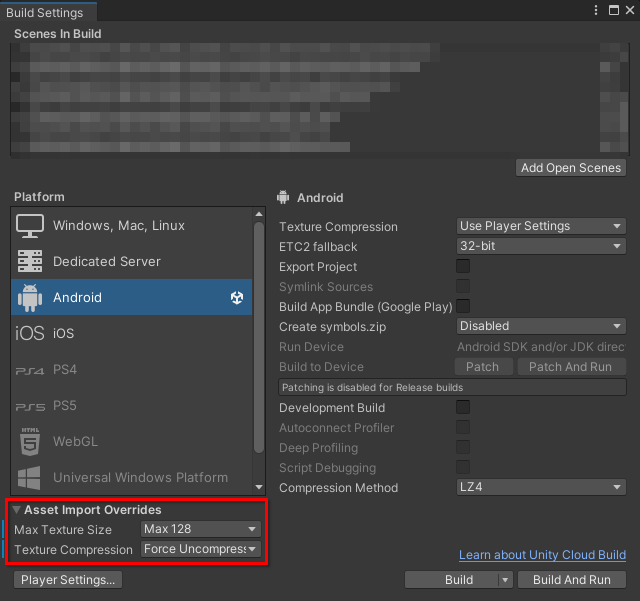The width and height of the screenshot is (640, 601).
Task: Click the Universal Windows Platform logo icon
Action: [29, 478]
